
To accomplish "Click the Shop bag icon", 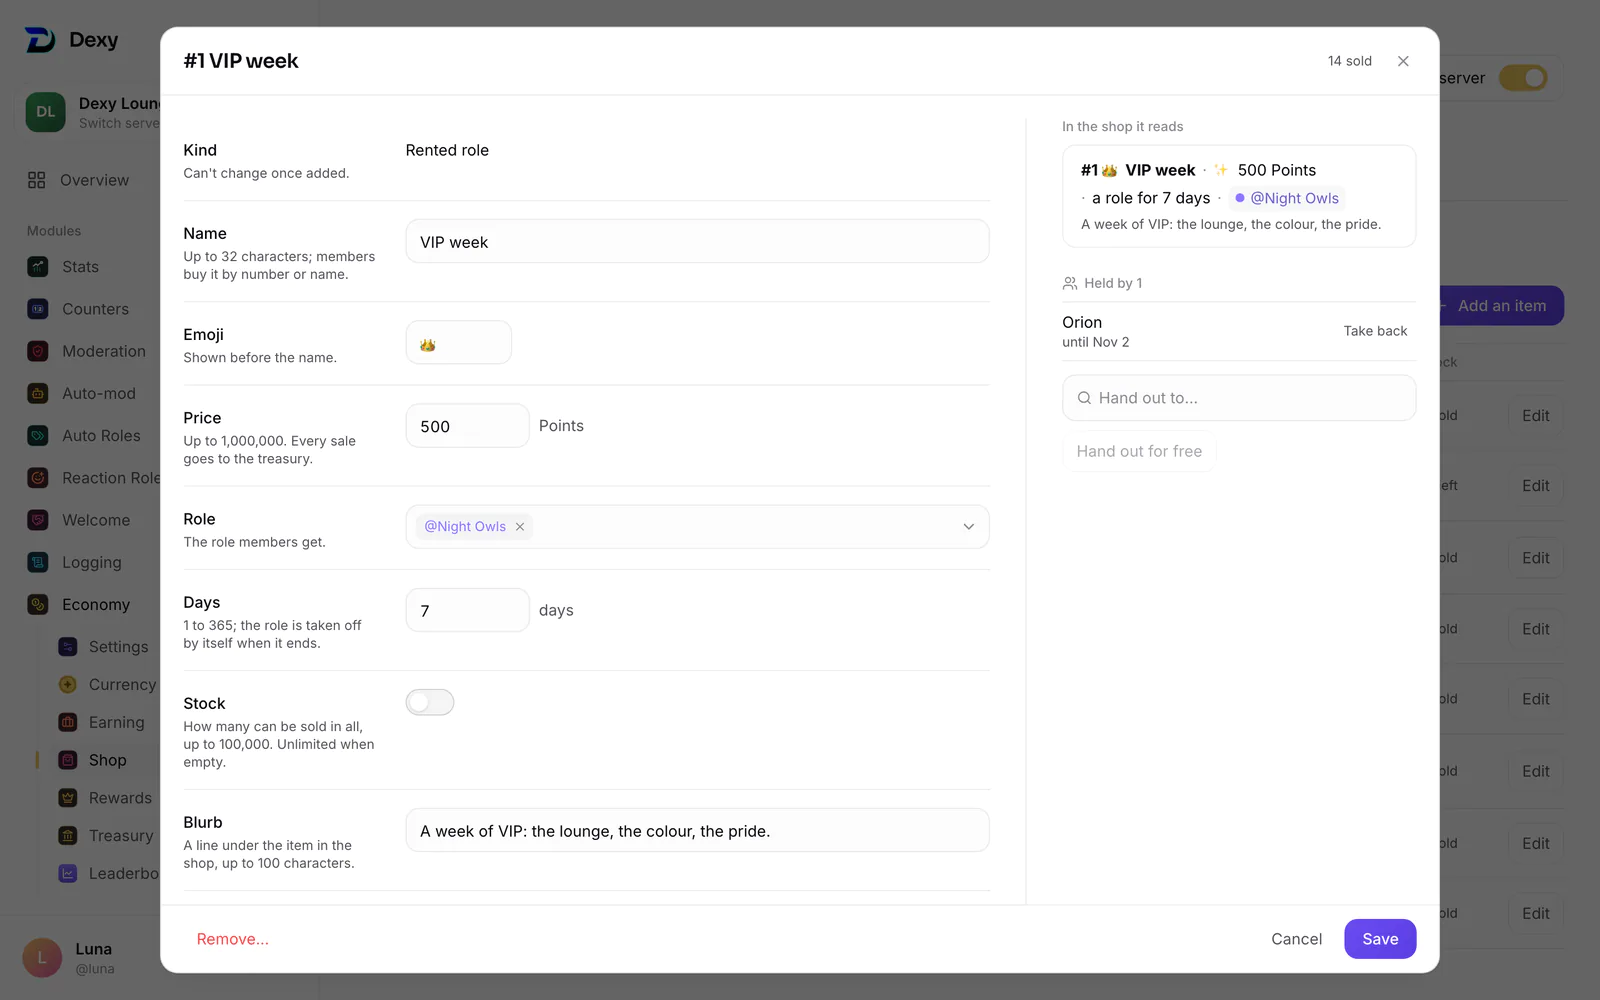I will point(68,760).
